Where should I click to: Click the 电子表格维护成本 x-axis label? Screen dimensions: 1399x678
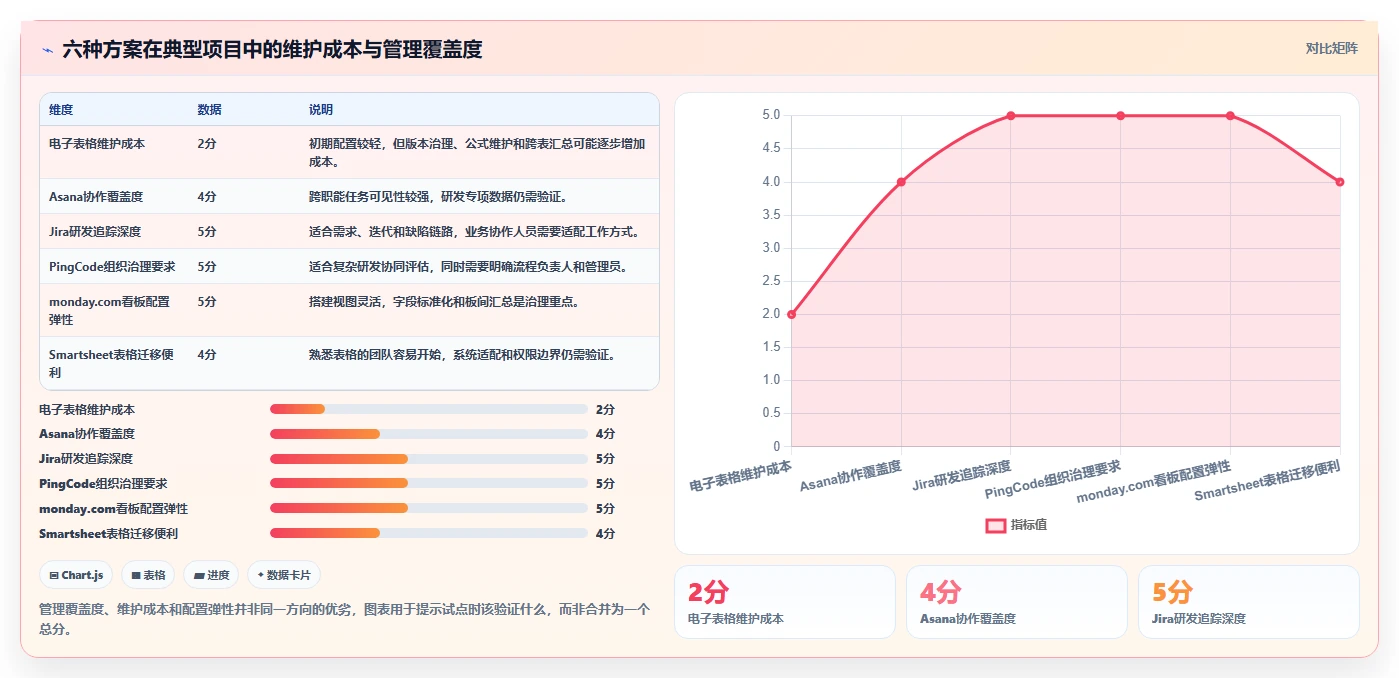741,476
